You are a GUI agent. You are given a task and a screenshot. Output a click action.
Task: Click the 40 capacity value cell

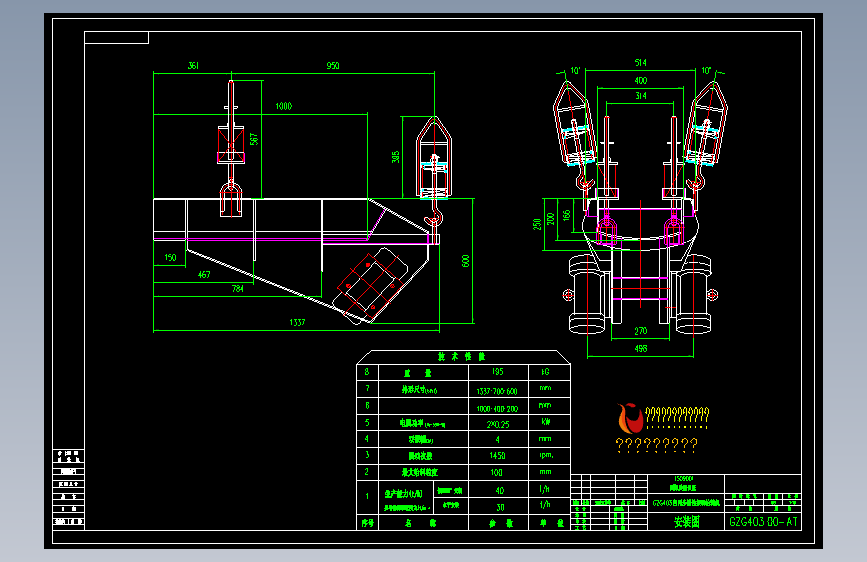tap(500, 491)
